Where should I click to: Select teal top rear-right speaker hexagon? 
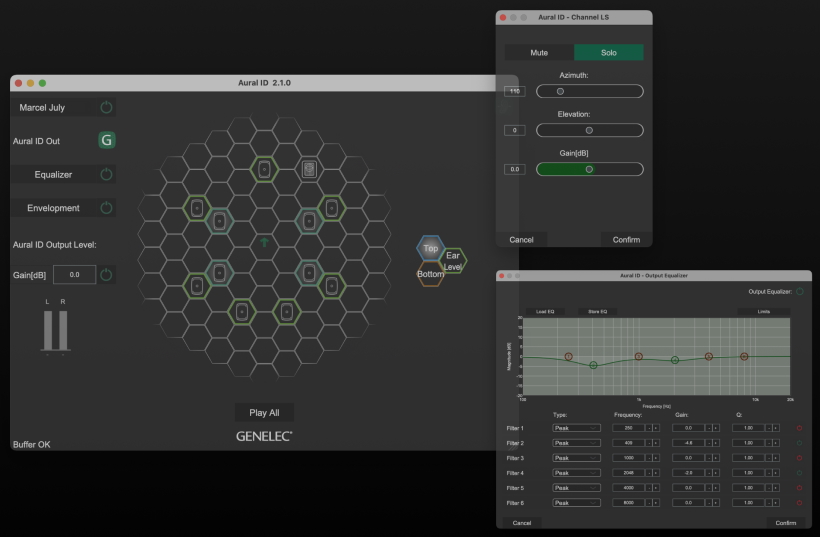pyautogui.click(x=309, y=272)
